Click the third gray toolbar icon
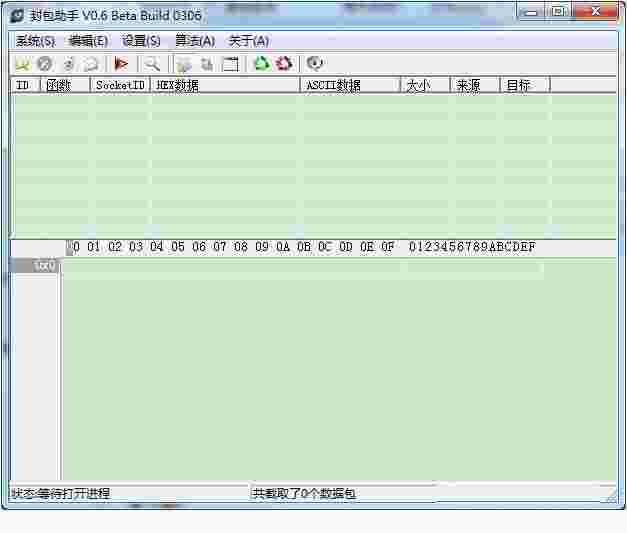Screen dimensions: 627x533 (x=69, y=64)
